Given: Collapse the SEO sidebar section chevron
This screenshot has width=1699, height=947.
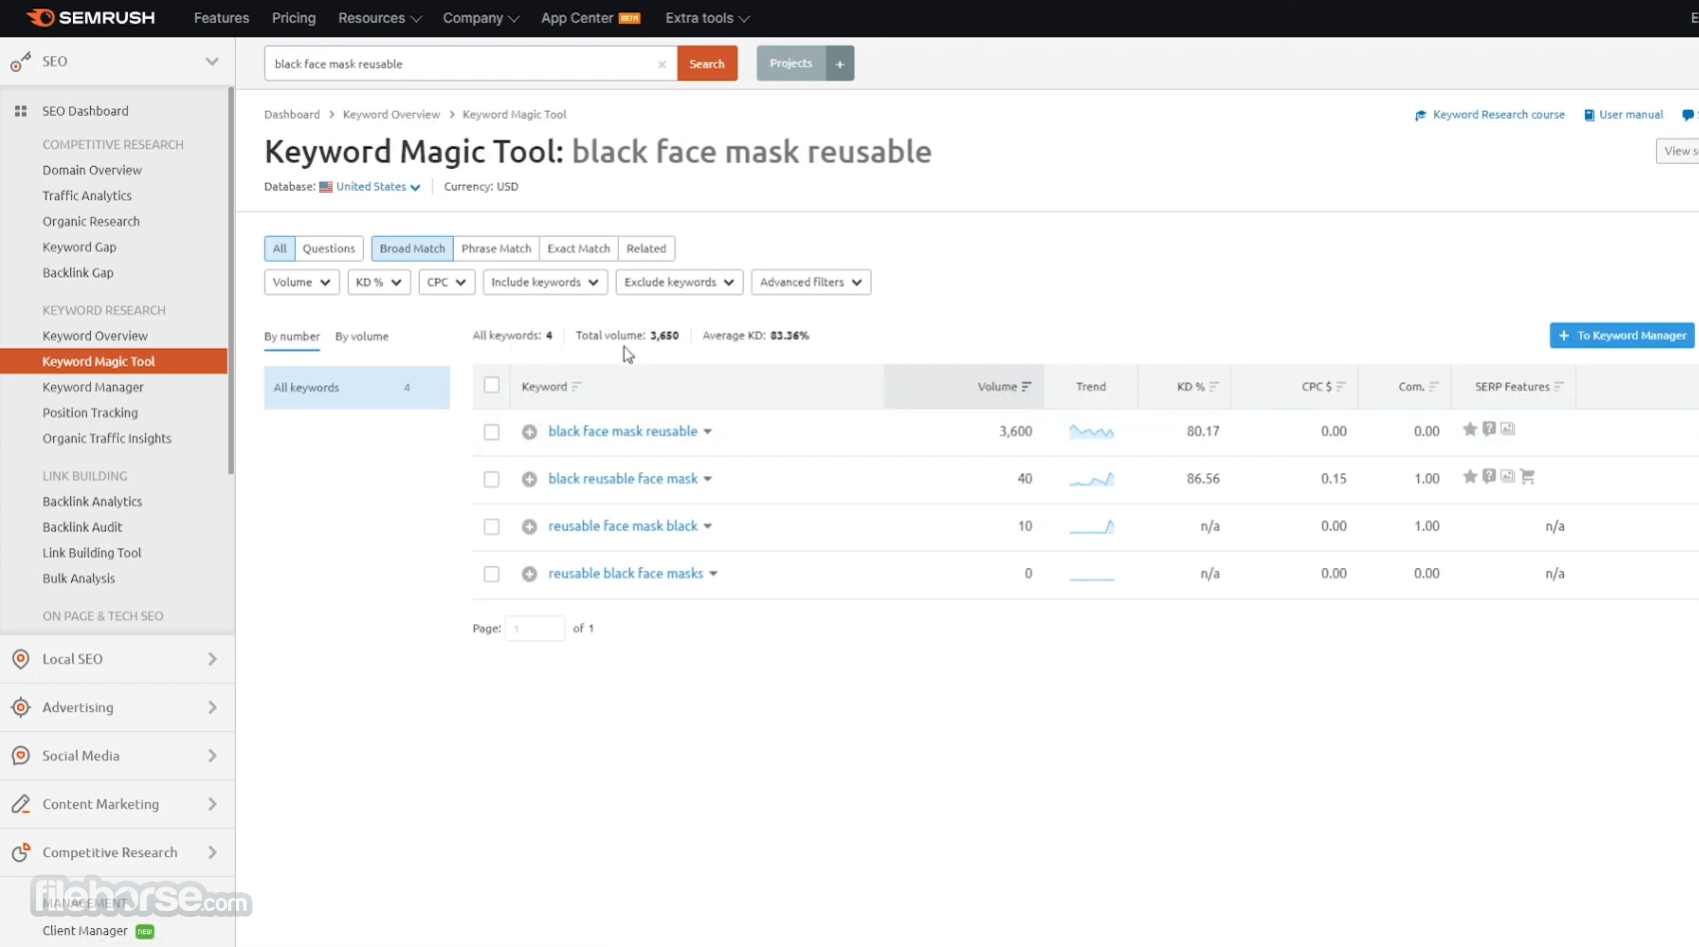Looking at the screenshot, I should 212,62.
